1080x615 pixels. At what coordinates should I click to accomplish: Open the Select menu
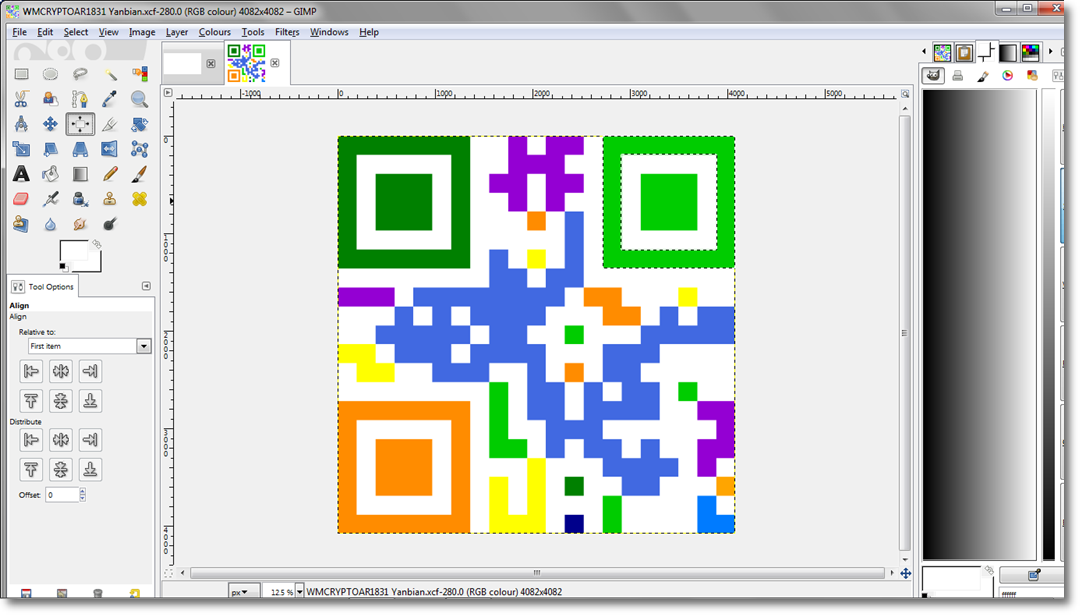pyautogui.click(x=76, y=32)
